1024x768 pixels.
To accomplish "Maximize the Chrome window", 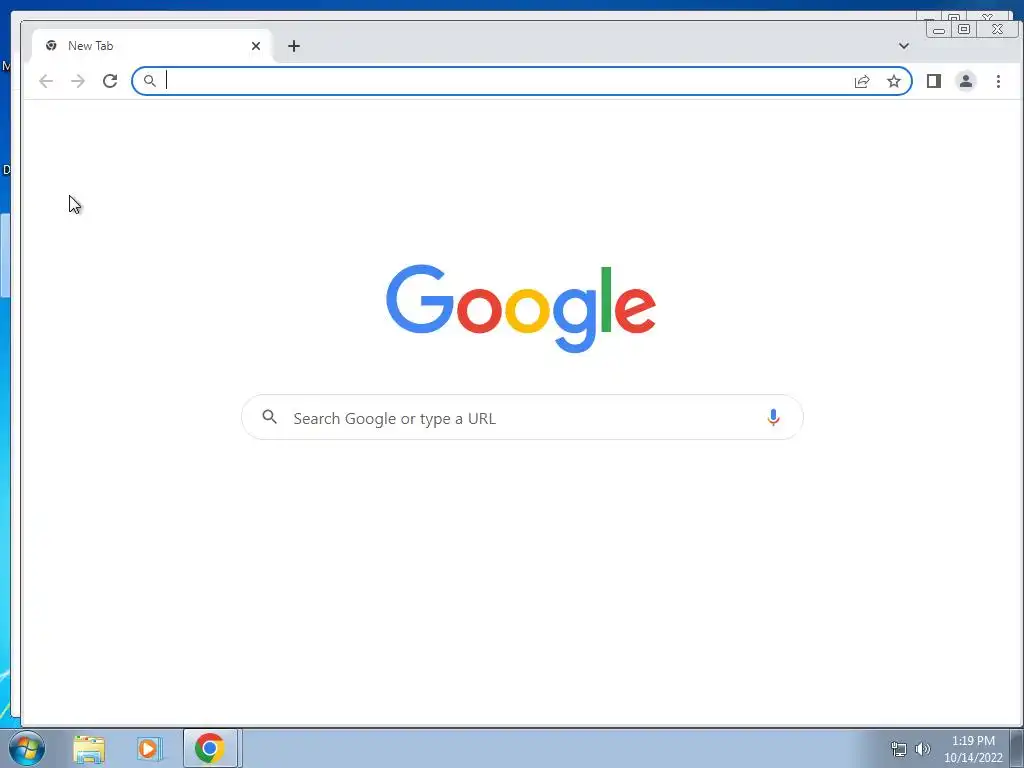I will coord(964,29).
